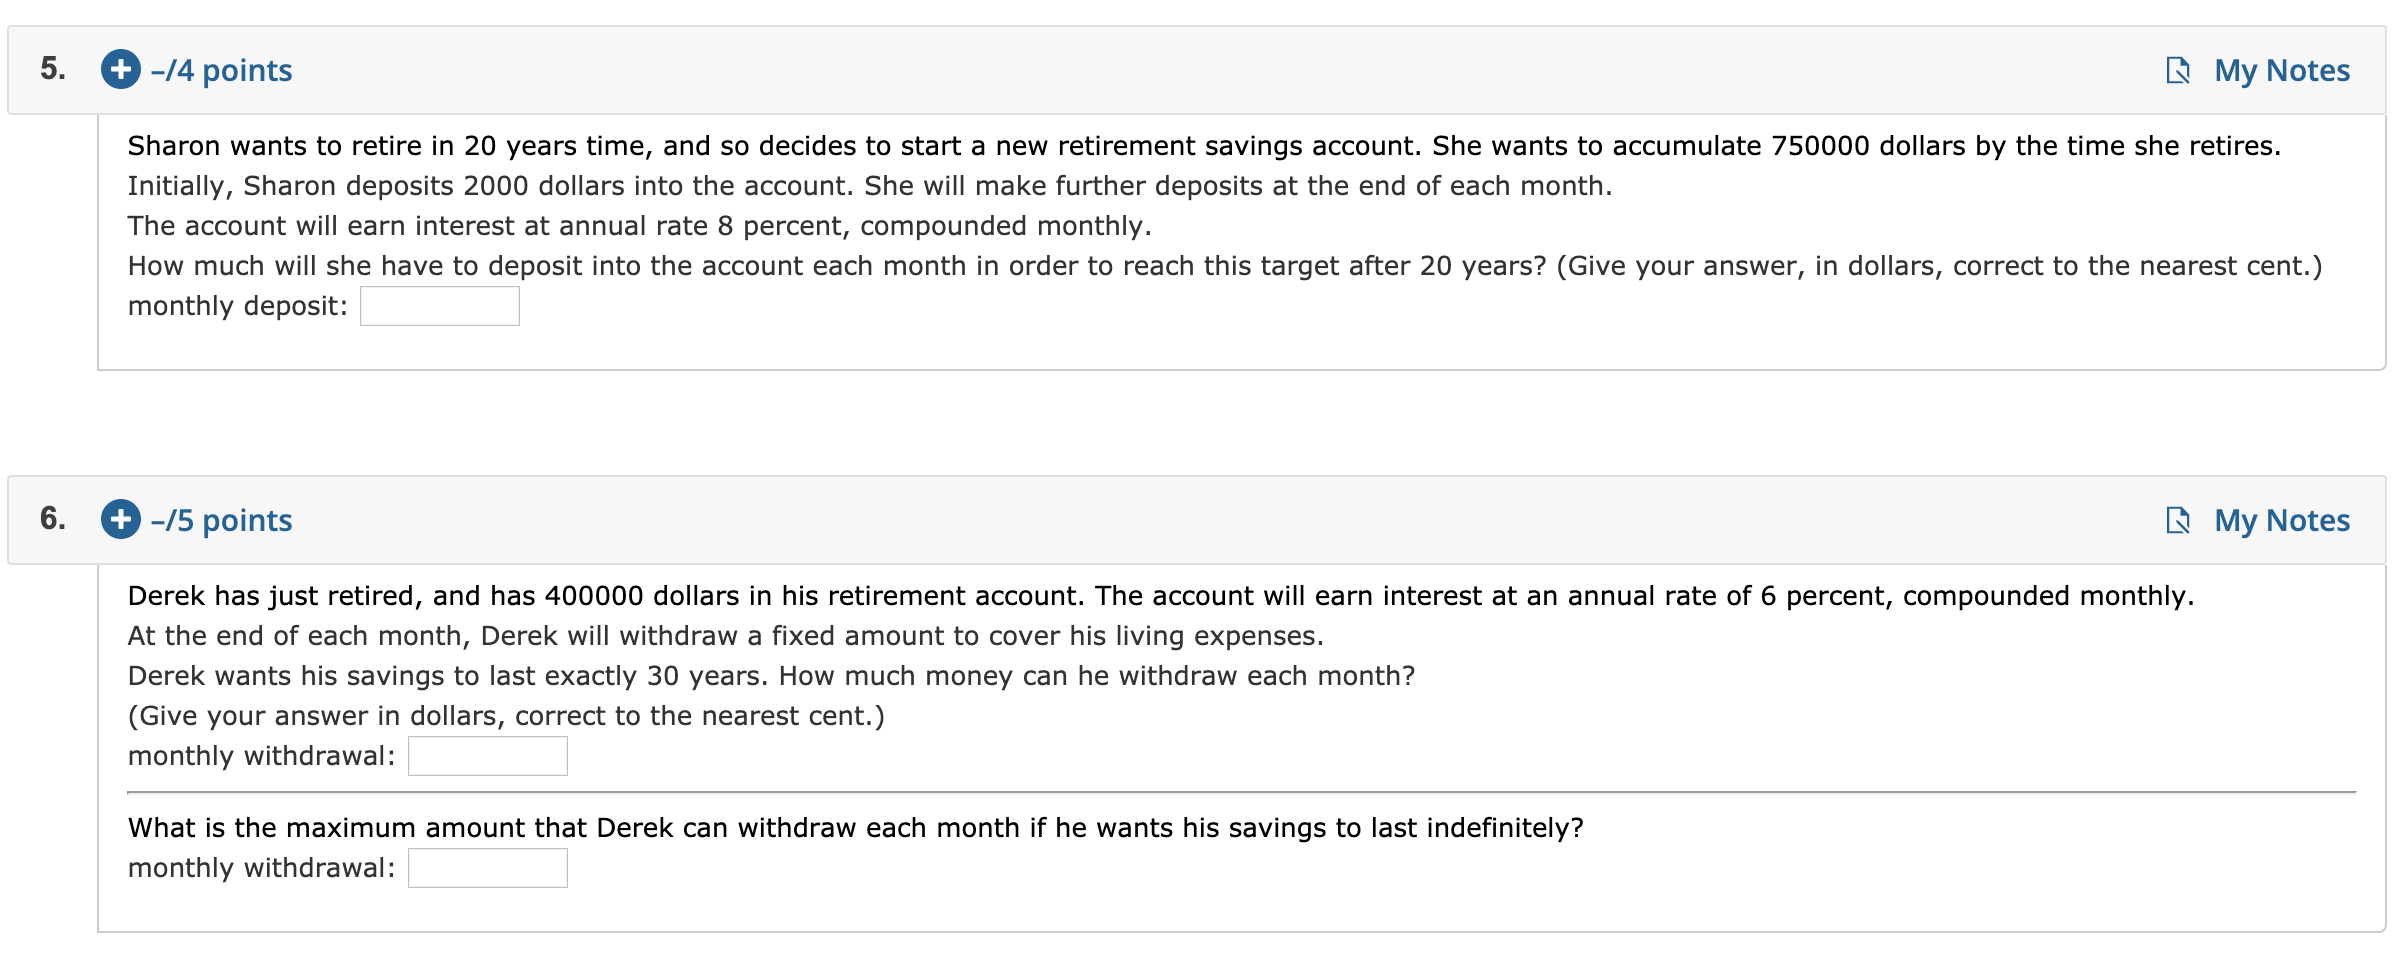Select the question 5 number label
2398x968 pixels.
tap(52, 70)
